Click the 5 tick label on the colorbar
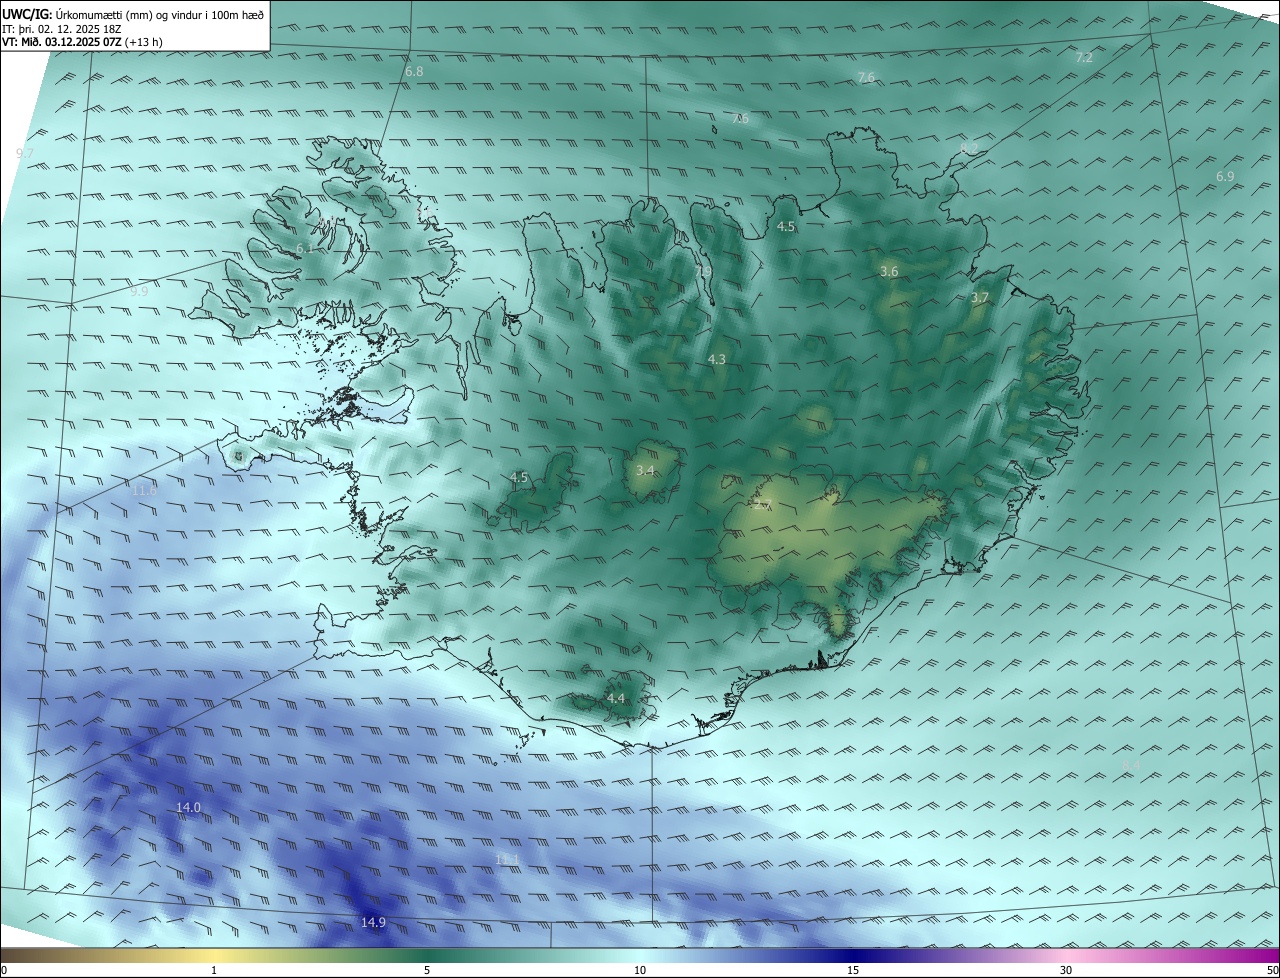 point(427,970)
